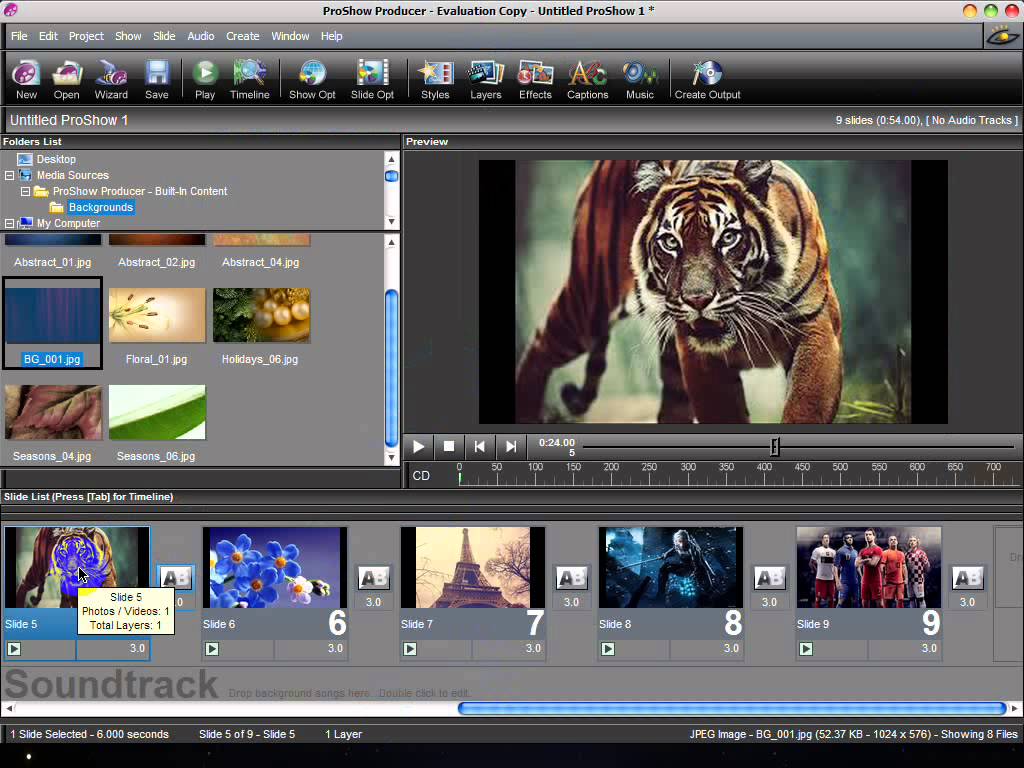Click the slide list horizontal scrollbar thumb
Viewport: 1024px width, 768px height.
tap(732, 708)
